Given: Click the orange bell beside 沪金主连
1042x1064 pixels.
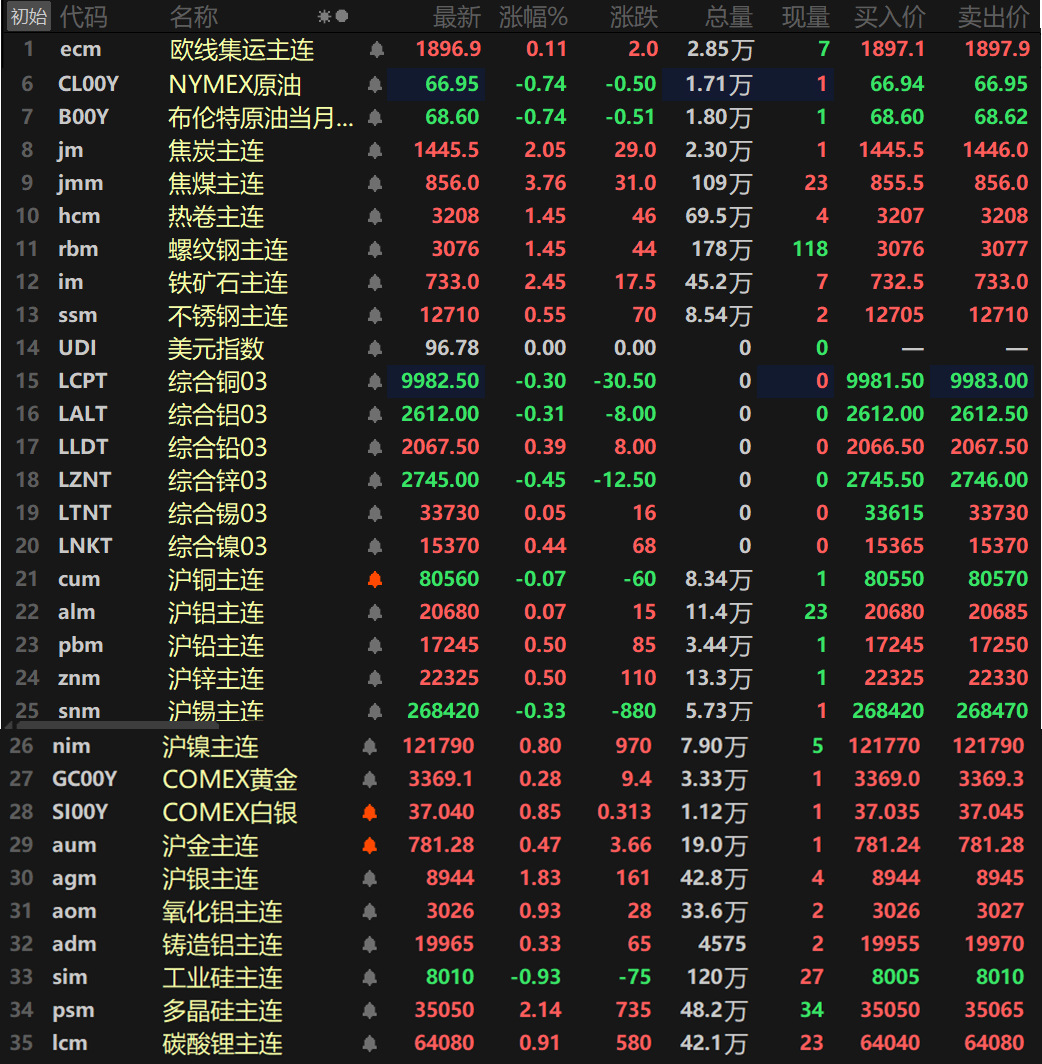Looking at the screenshot, I should [370, 846].
